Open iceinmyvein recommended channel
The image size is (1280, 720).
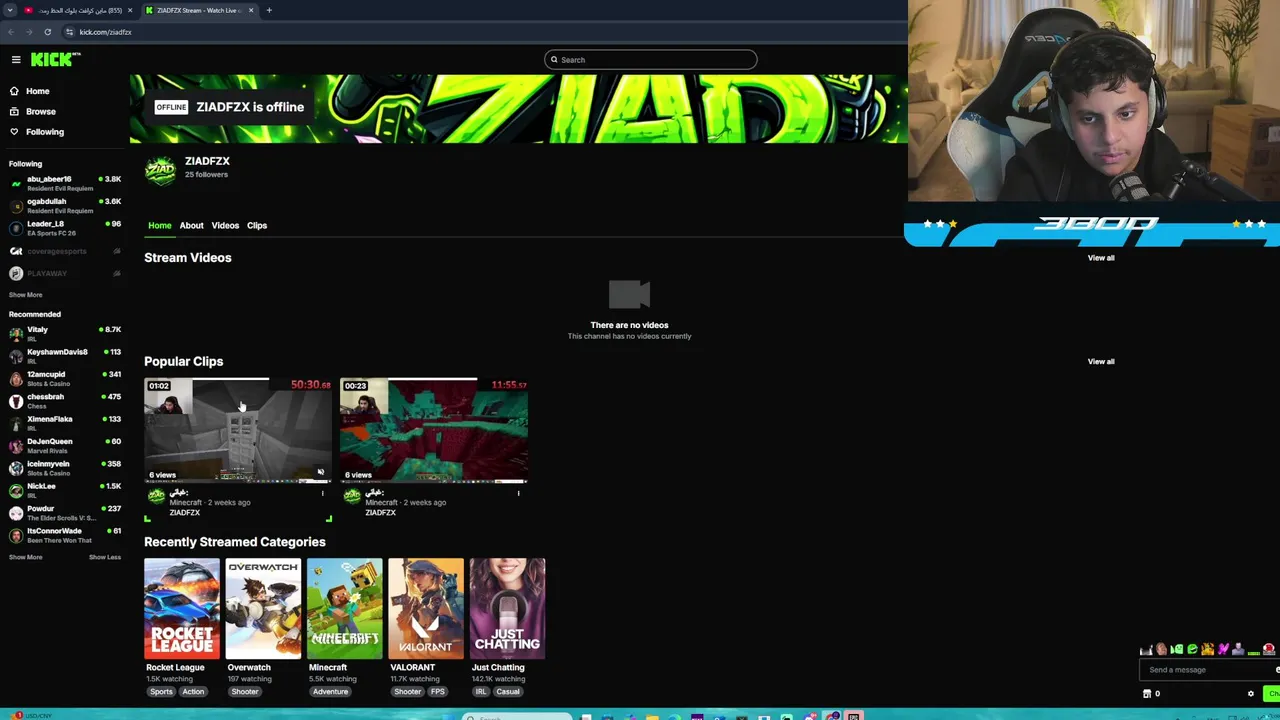pos(65,468)
